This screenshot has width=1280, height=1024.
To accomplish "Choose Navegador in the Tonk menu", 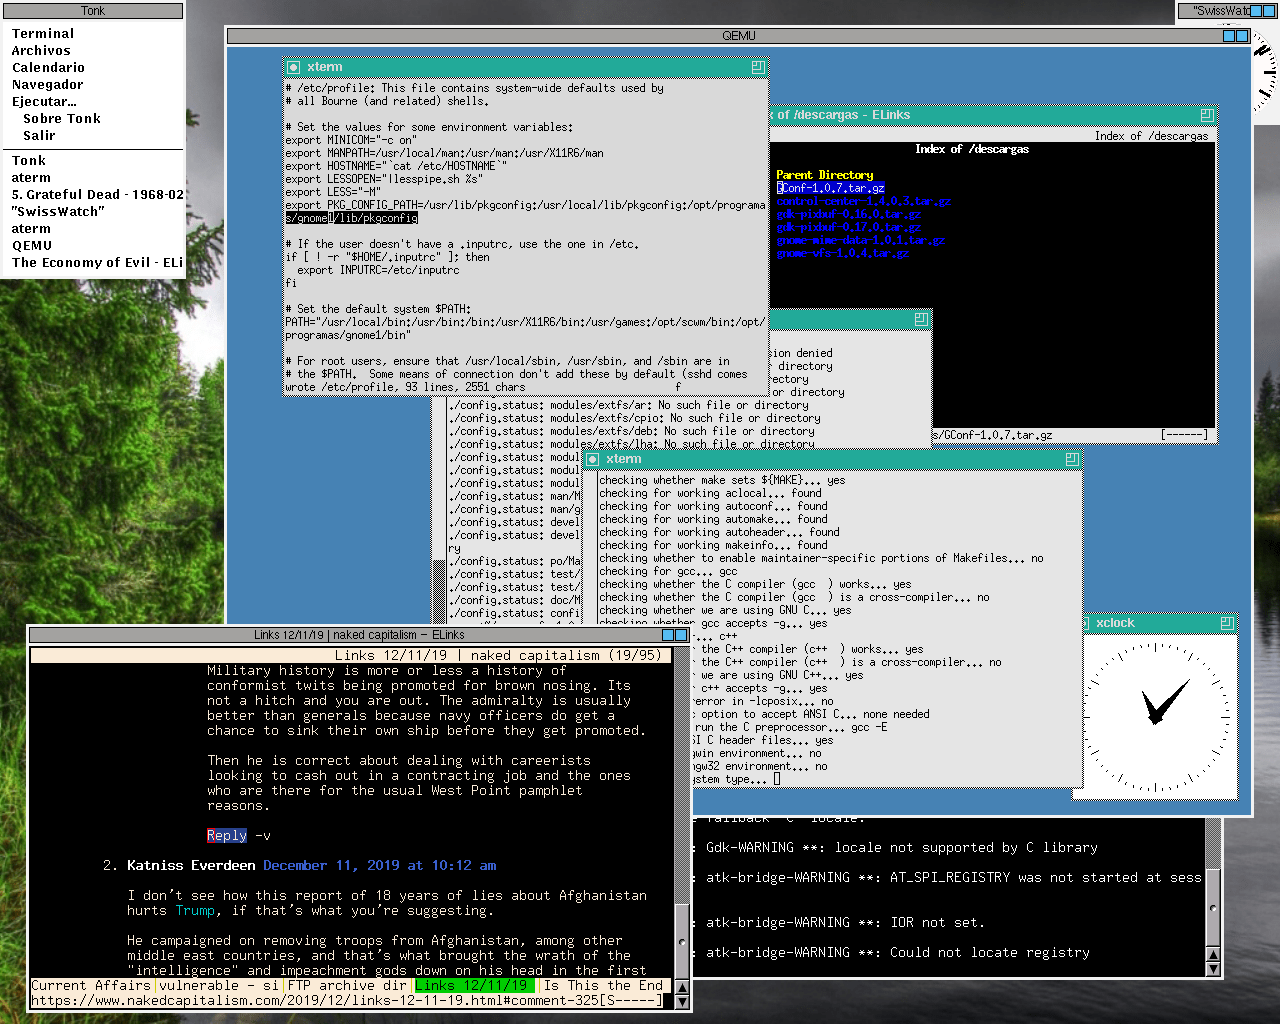I will [x=48, y=84].
